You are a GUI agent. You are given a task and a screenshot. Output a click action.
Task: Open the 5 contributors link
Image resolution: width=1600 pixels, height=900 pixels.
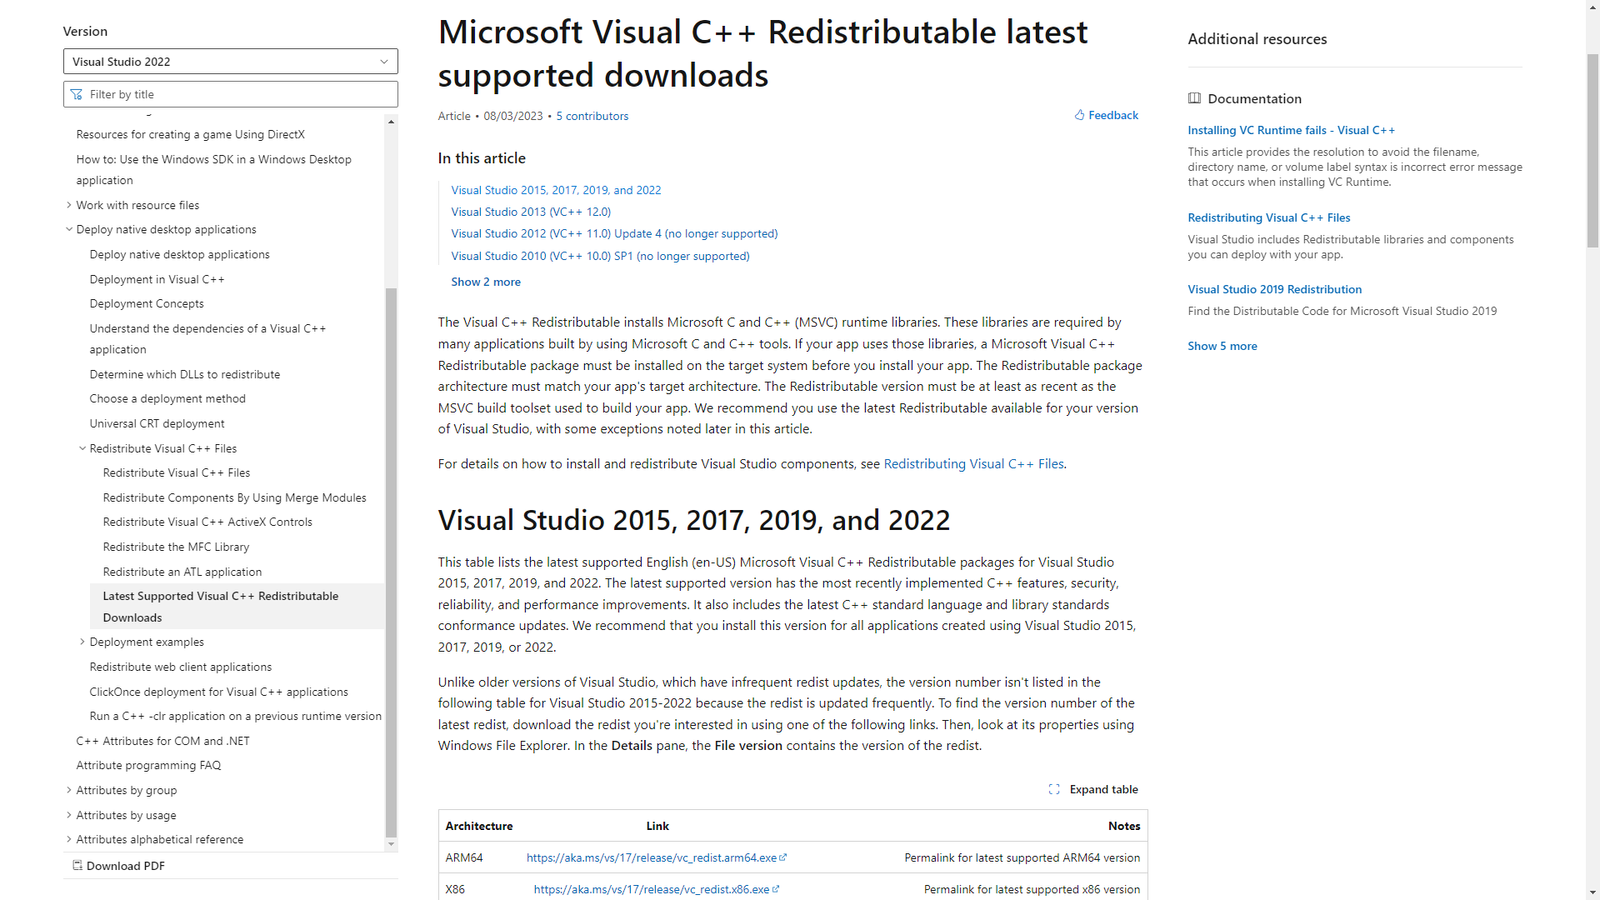(x=592, y=116)
